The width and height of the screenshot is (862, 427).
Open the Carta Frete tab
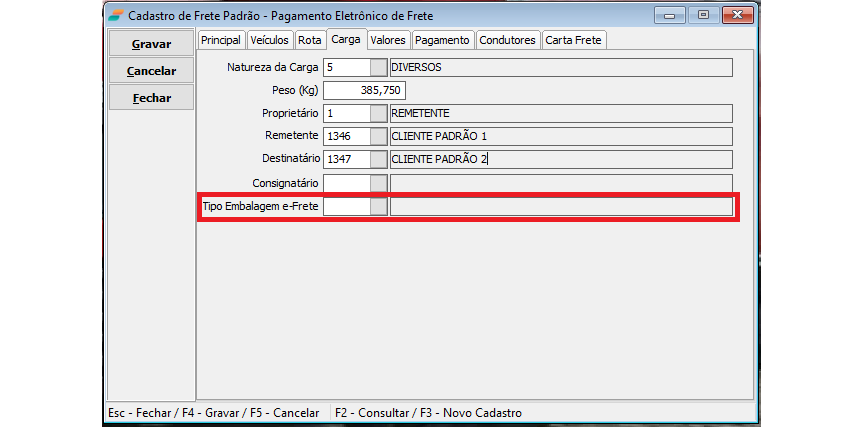pos(574,40)
